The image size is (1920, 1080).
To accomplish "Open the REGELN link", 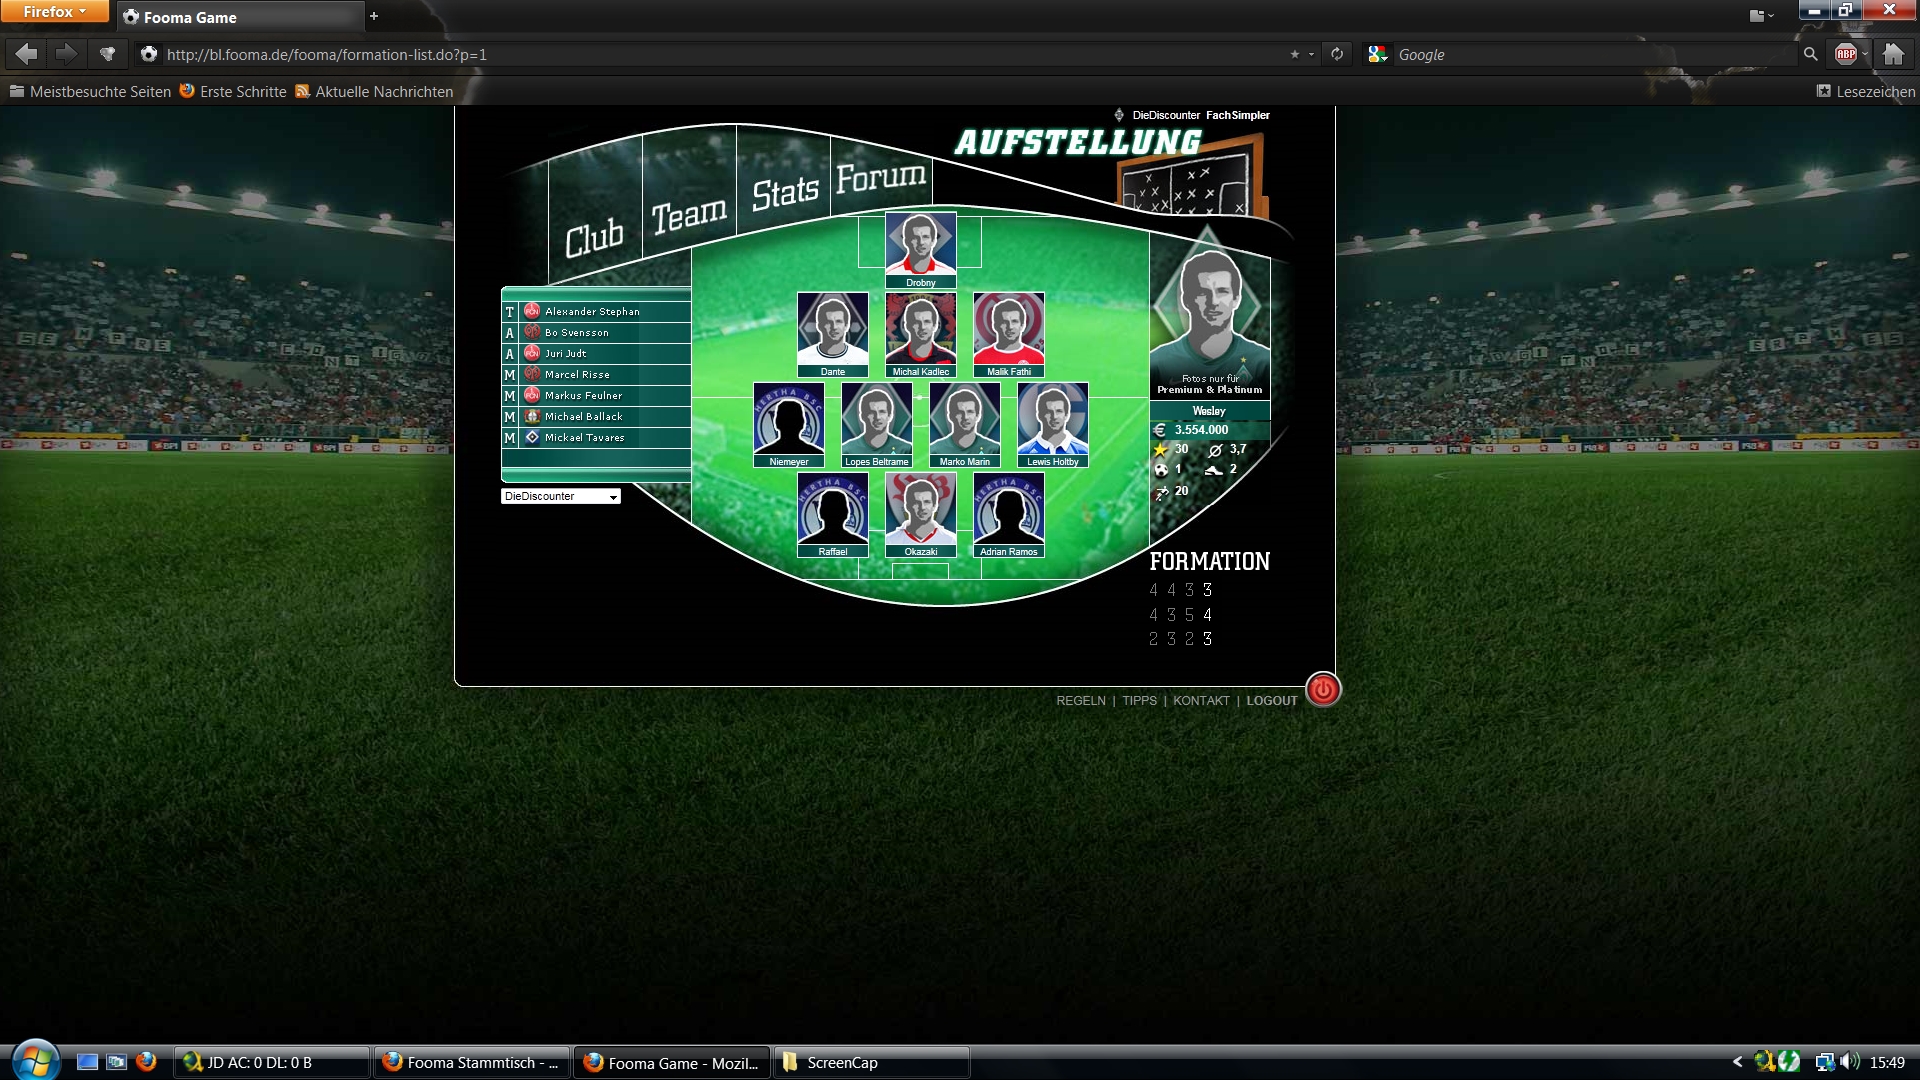I will coord(1080,700).
